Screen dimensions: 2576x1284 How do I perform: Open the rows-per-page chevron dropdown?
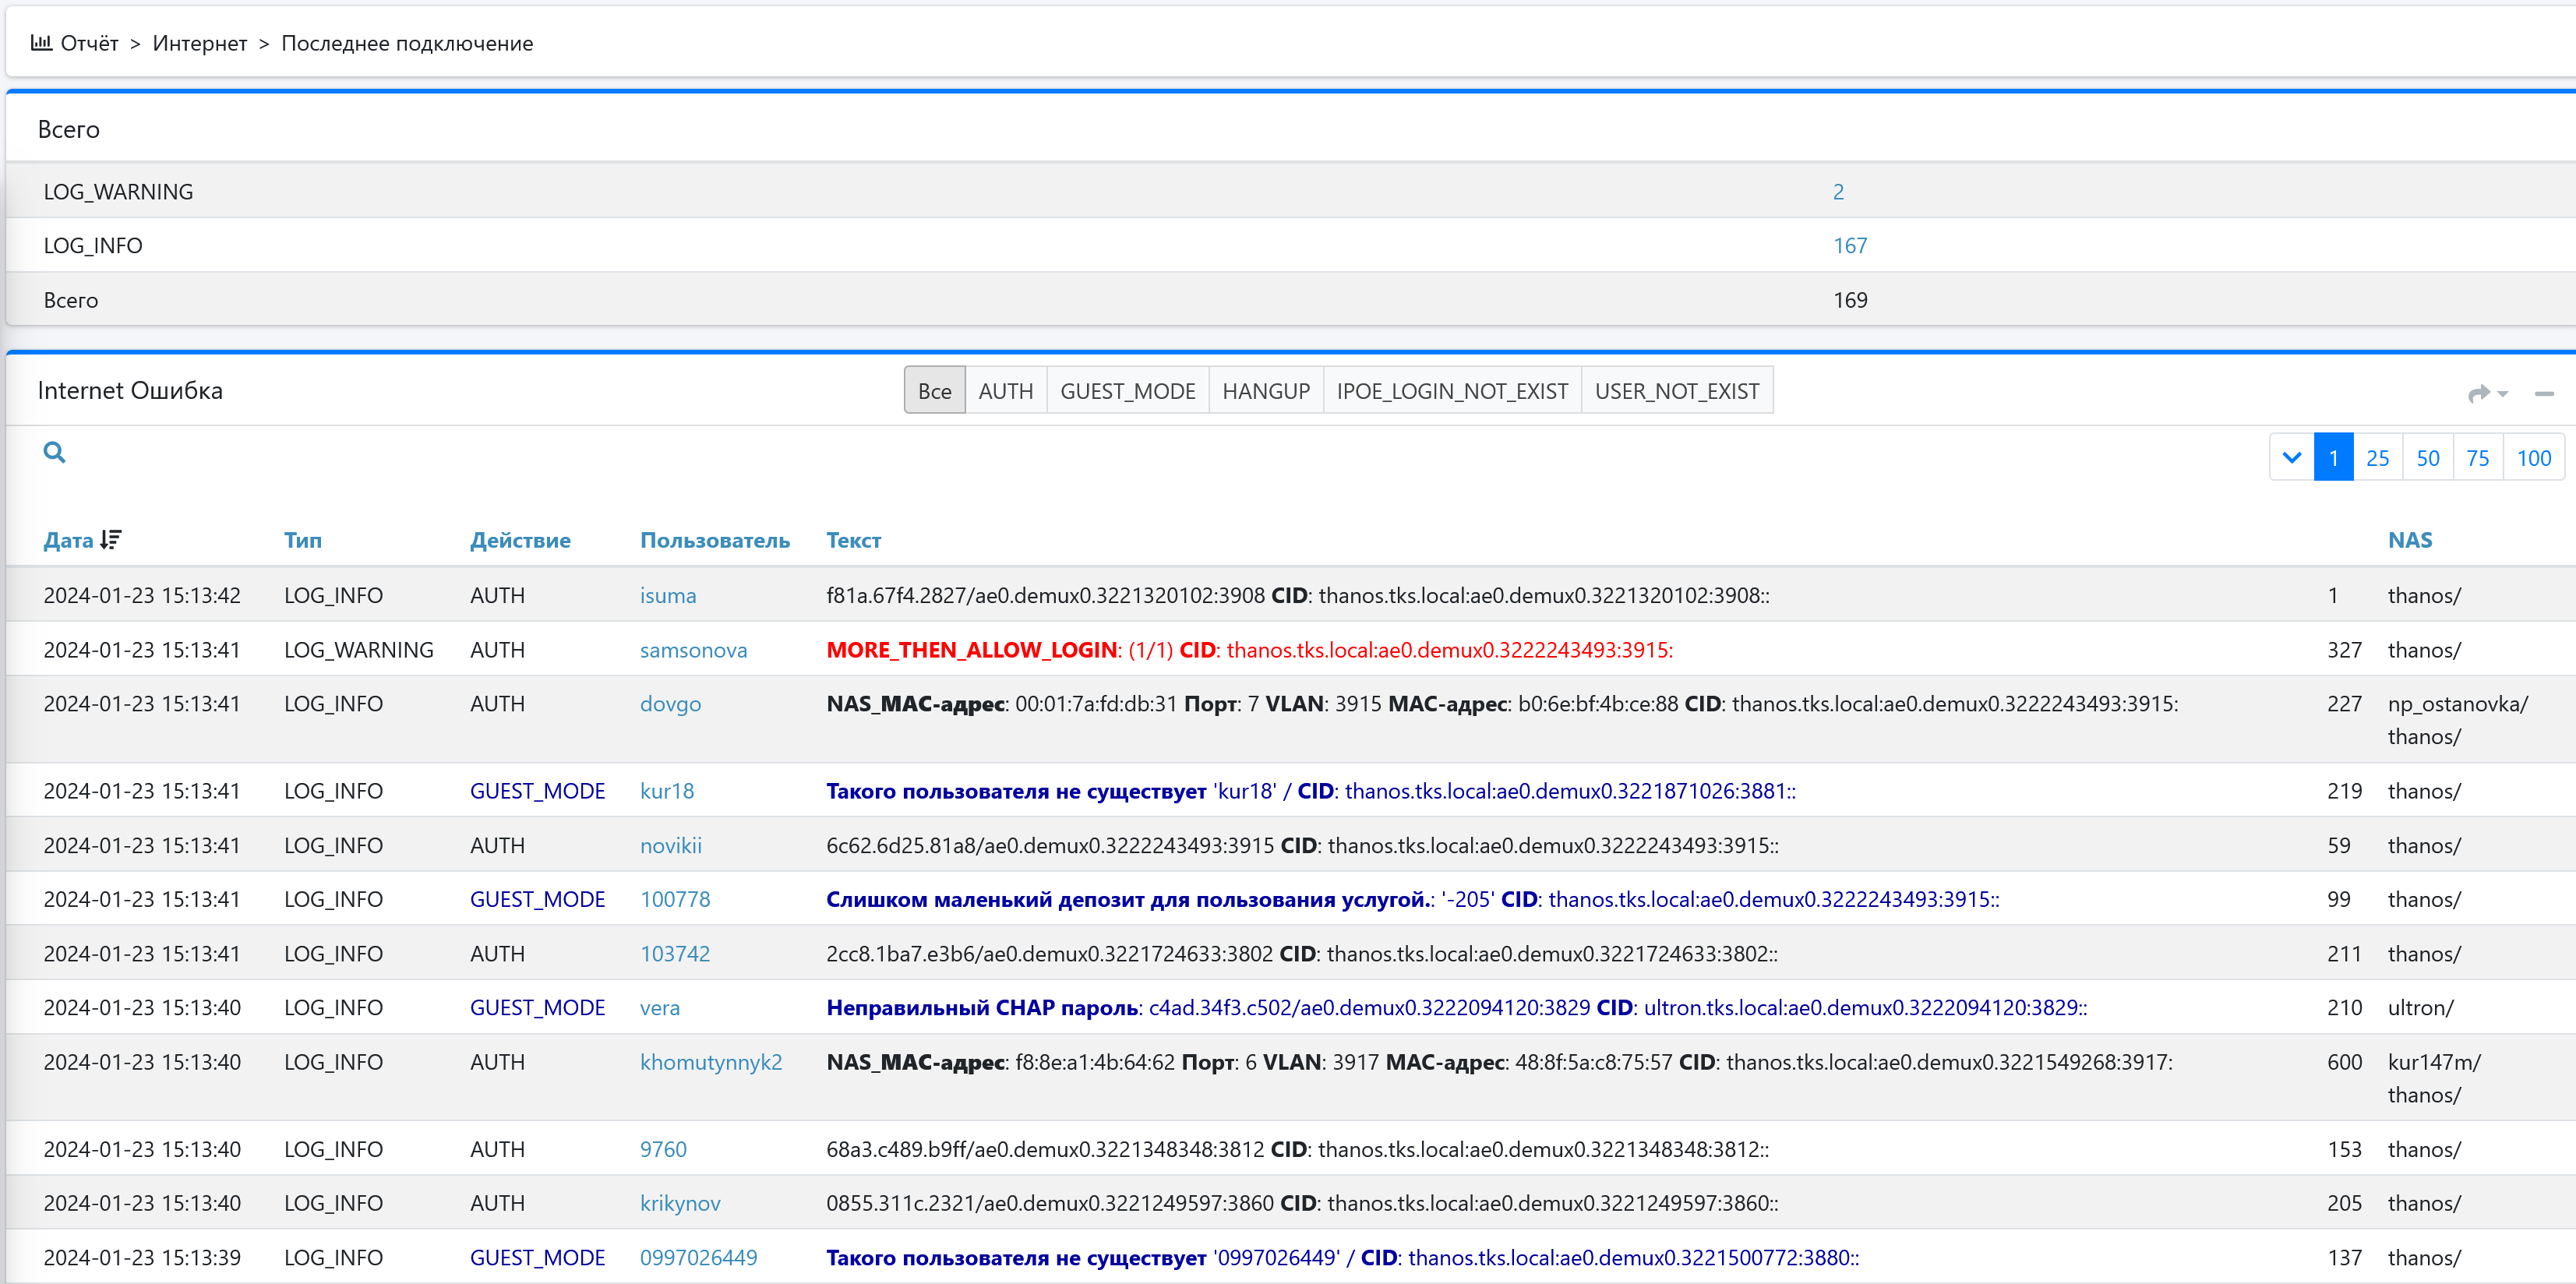2291,458
